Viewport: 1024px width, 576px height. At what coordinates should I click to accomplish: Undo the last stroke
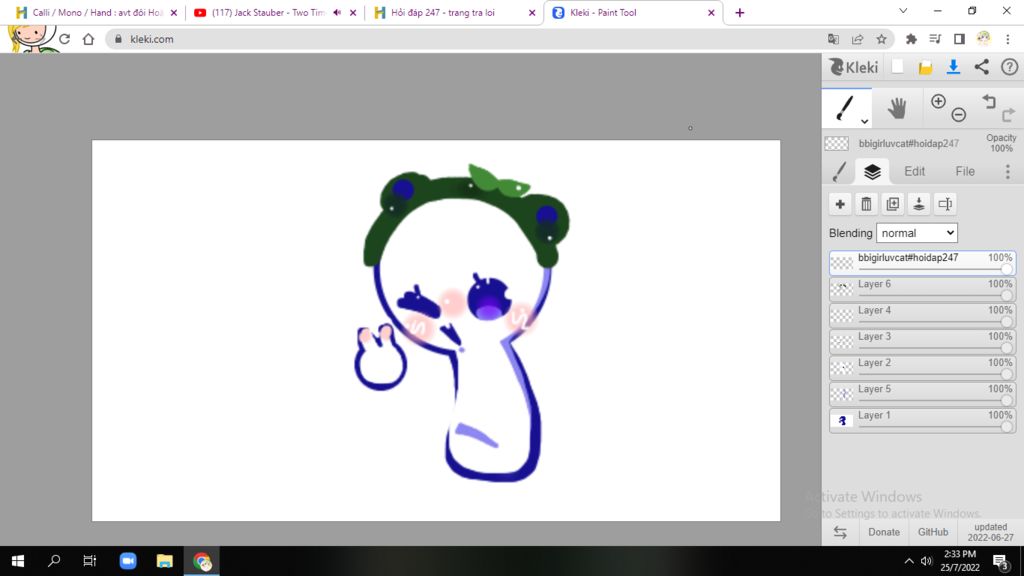click(989, 101)
